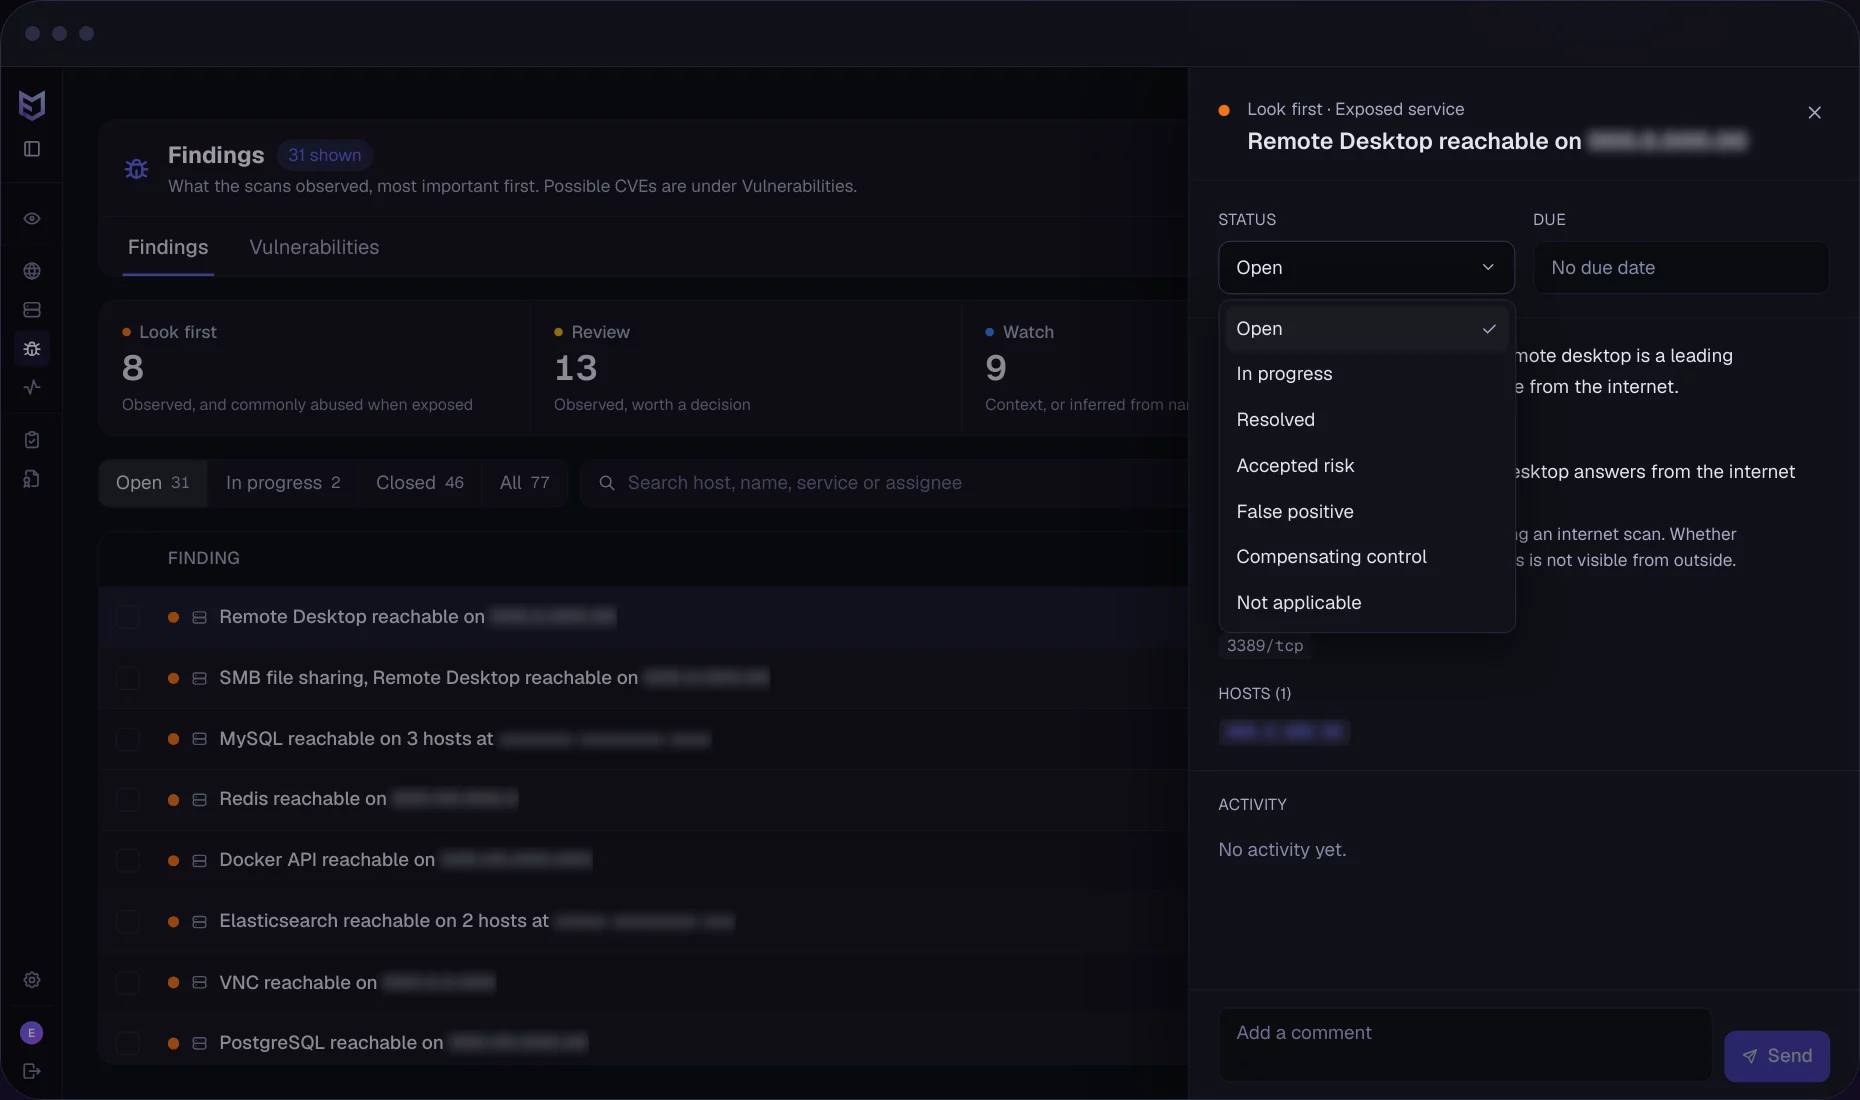Open the eye overview icon in sidebar
1860x1100 pixels.
[x=32, y=219]
